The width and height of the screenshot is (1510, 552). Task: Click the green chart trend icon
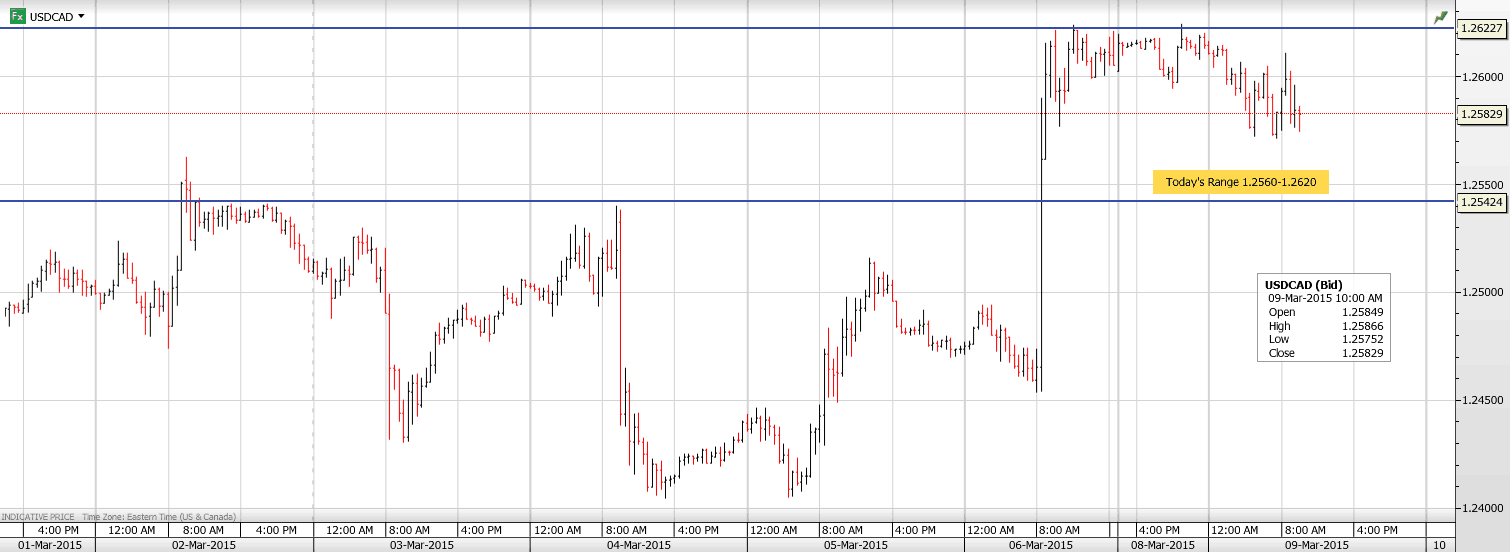click(1440, 17)
